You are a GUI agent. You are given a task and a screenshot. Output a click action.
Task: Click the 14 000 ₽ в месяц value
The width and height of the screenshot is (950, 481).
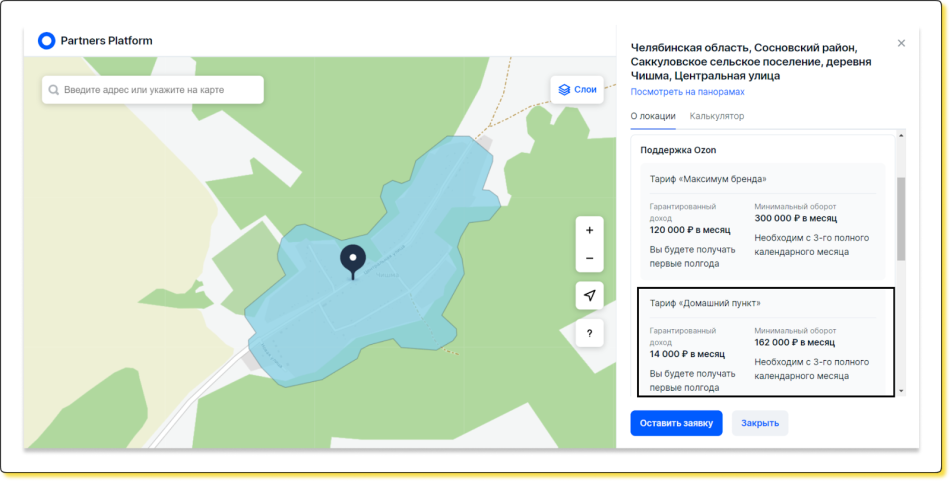pos(687,354)
